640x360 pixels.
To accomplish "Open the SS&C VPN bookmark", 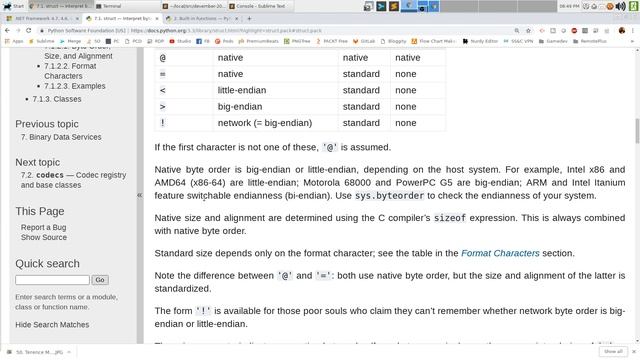I will [518, 41].
